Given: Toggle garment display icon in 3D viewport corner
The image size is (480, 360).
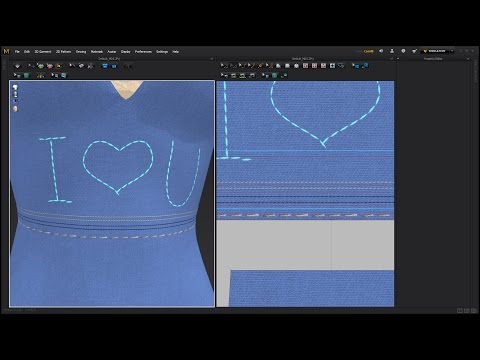Looking at the screenshot, I should point(15,87).
